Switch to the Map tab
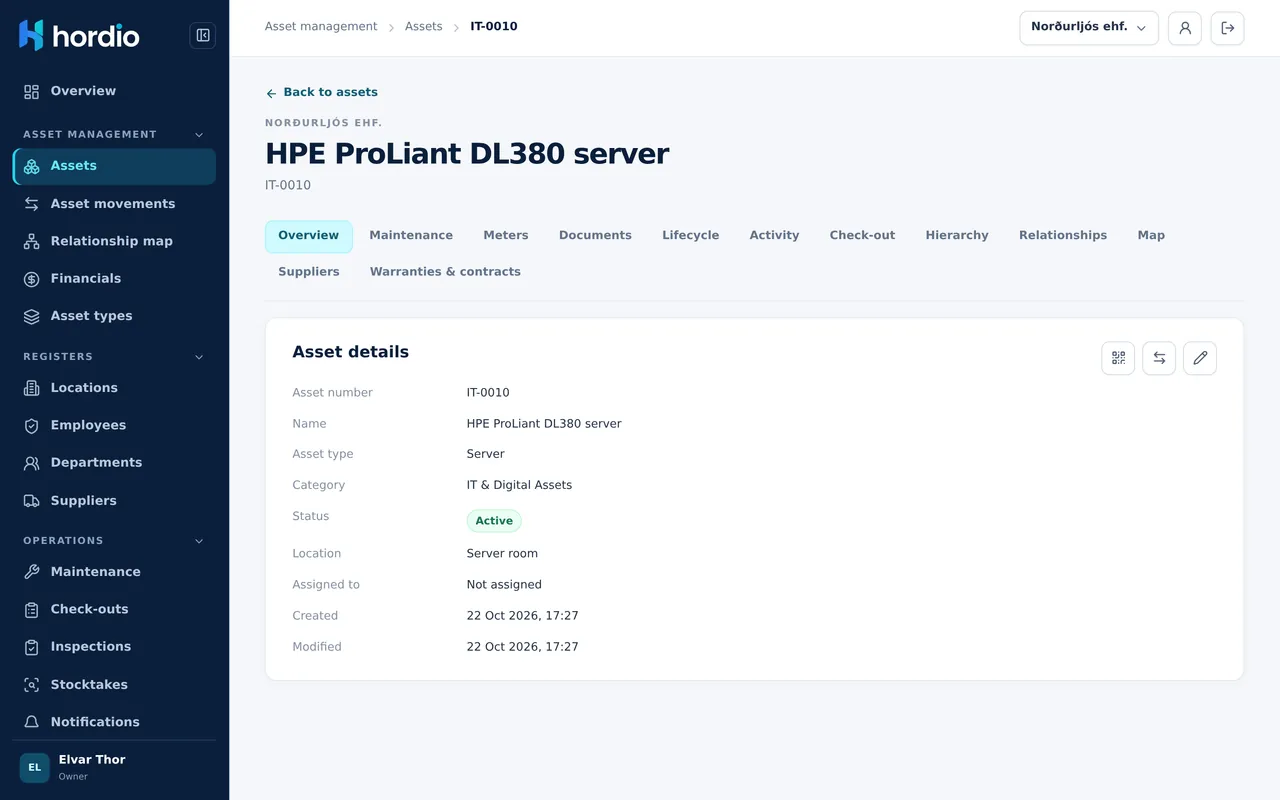Screen dimensions: 1280x800 pyautogui.click(x=1151, y=236)
